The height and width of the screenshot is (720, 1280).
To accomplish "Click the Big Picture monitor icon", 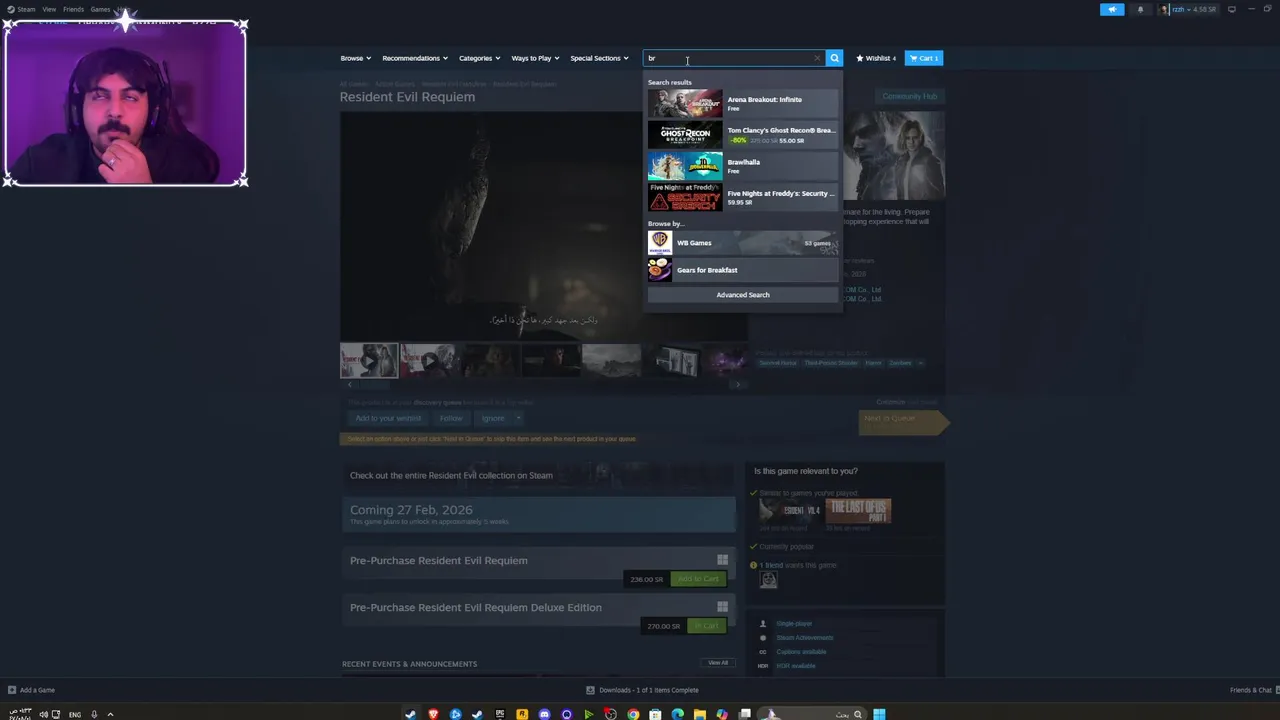I will pos(1232,9).
